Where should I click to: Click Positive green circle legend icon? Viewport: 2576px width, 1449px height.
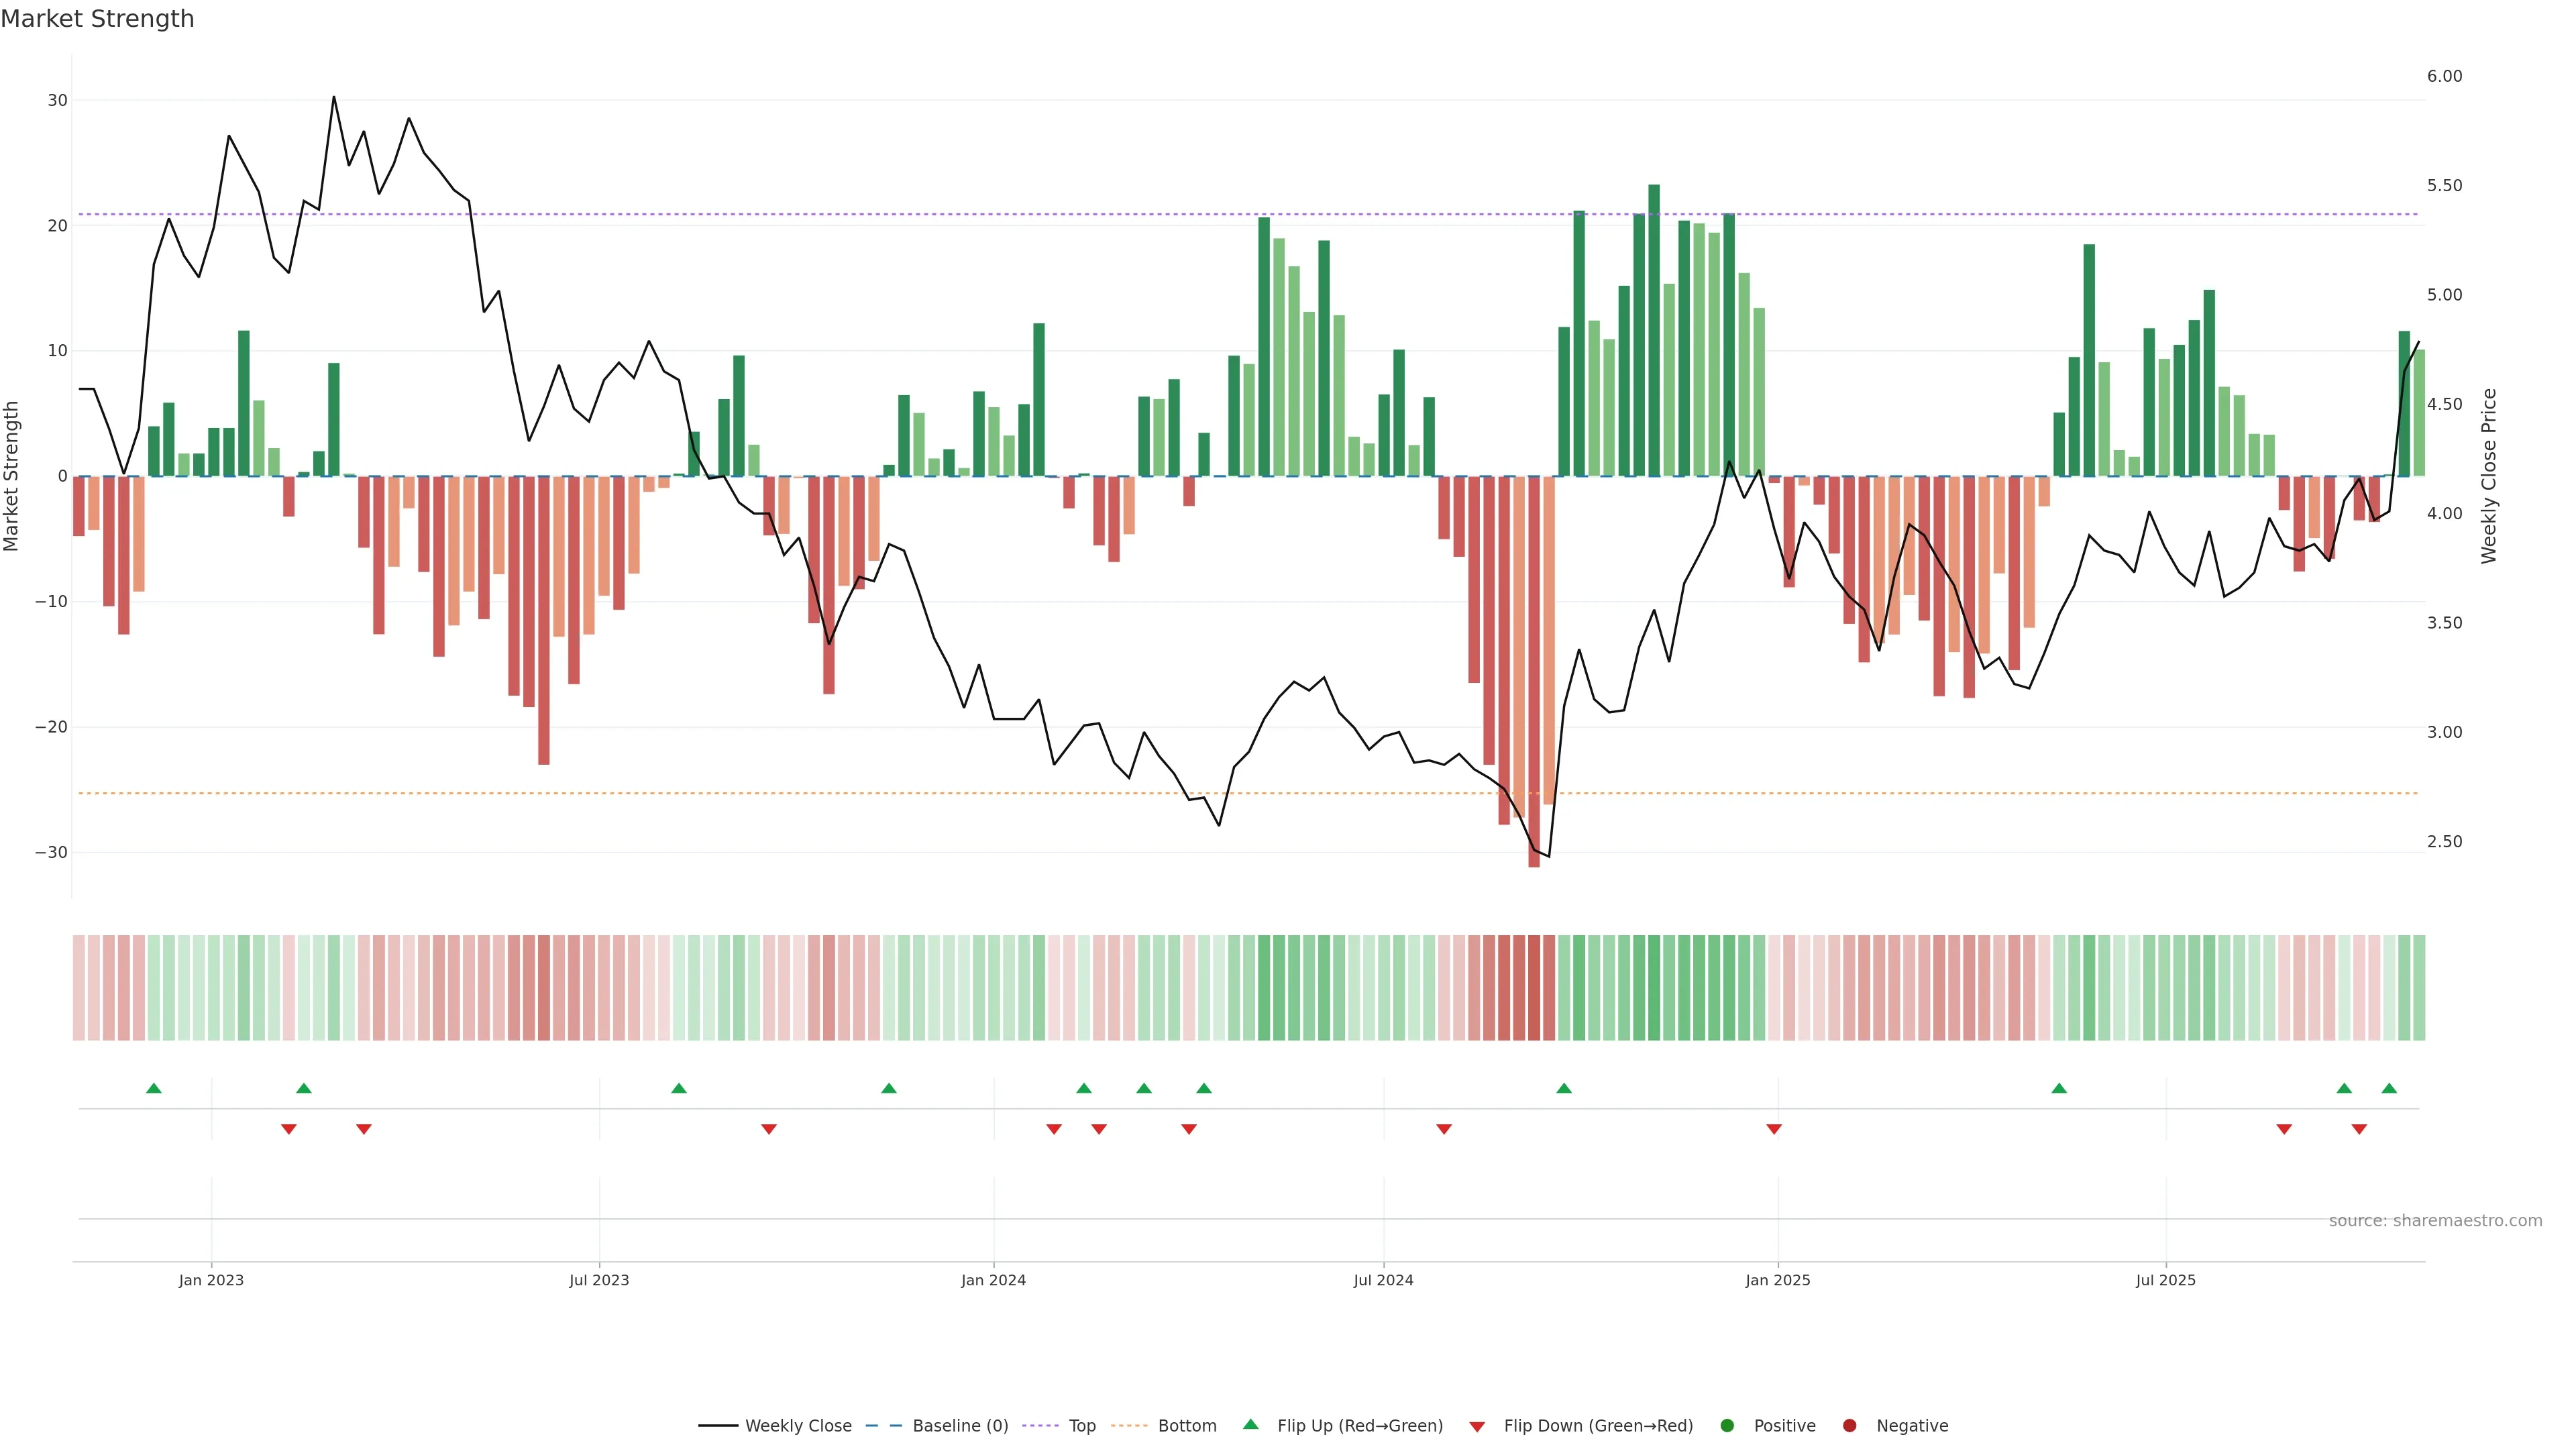tap(1727, 1426)
